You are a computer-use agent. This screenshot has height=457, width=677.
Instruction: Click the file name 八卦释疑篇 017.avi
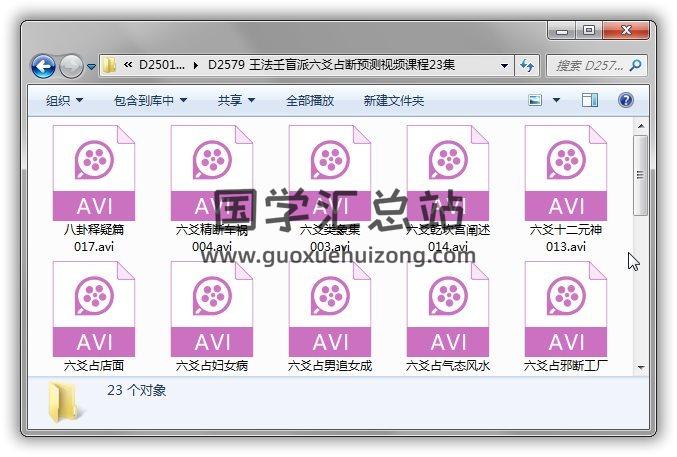pyautogui.click(x=94, y=238)
